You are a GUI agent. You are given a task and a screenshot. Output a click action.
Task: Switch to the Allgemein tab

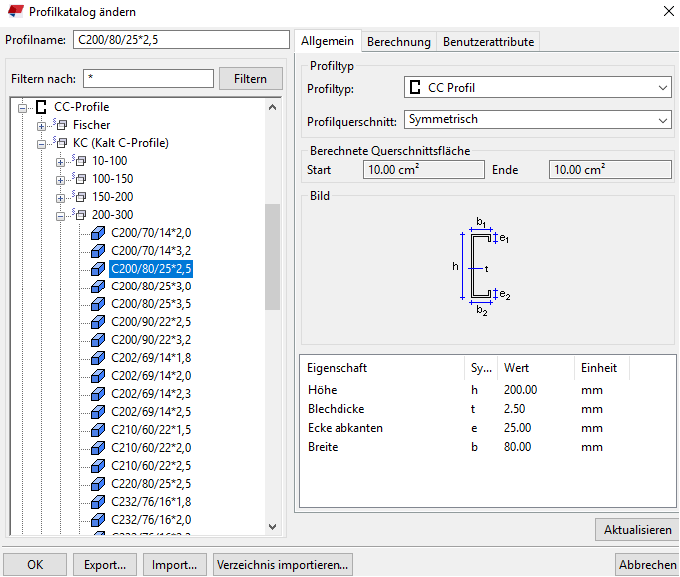point(327,41)
